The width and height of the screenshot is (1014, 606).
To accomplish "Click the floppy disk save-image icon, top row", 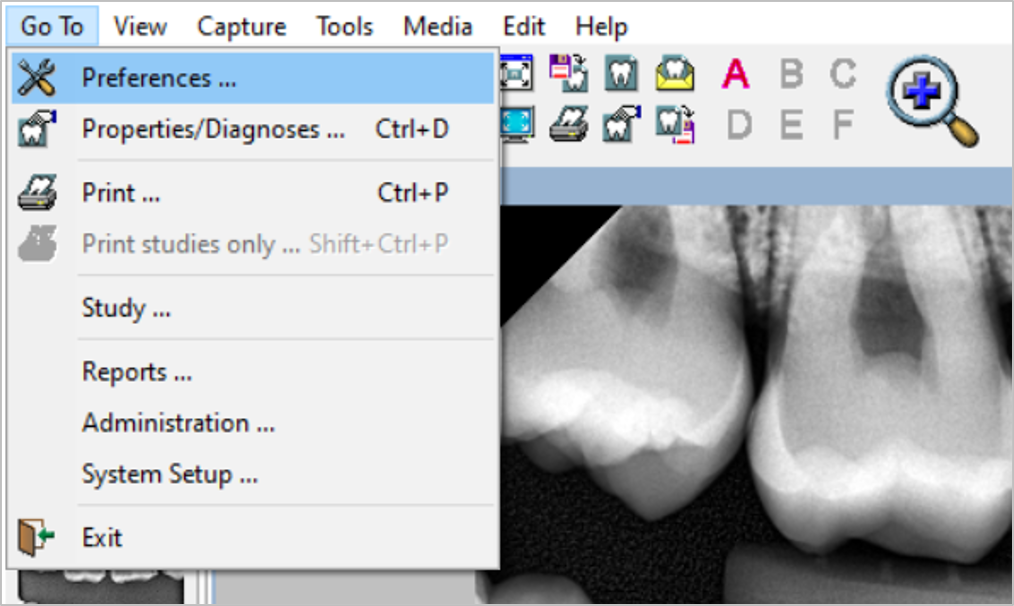I will pos(569,74).
